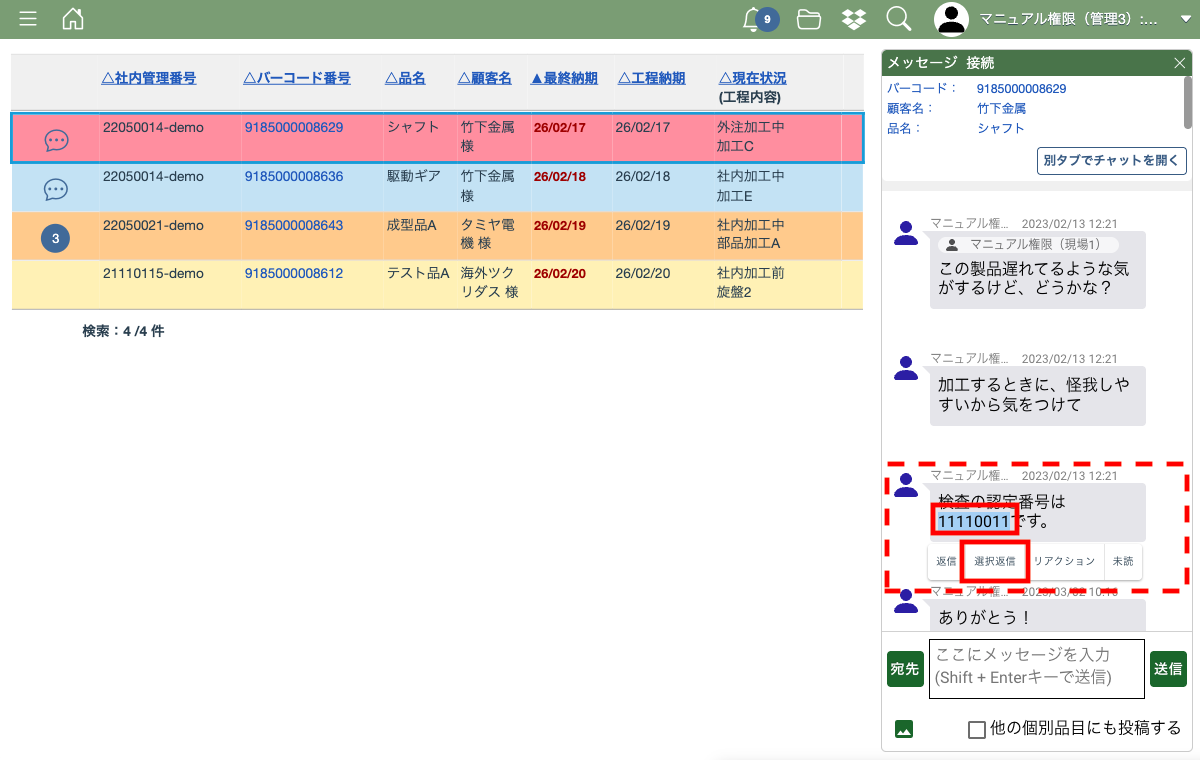Viewport: 1200px width, 760px height.
Task: Open the folder icon in top bar
Action: 809,19
